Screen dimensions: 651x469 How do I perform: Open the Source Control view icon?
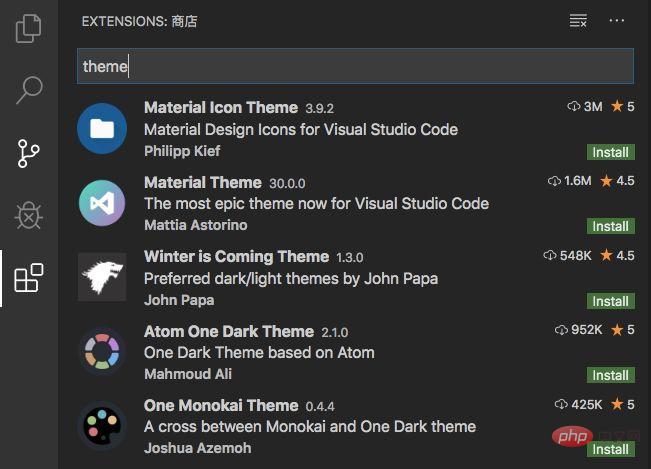coord(28,153)
